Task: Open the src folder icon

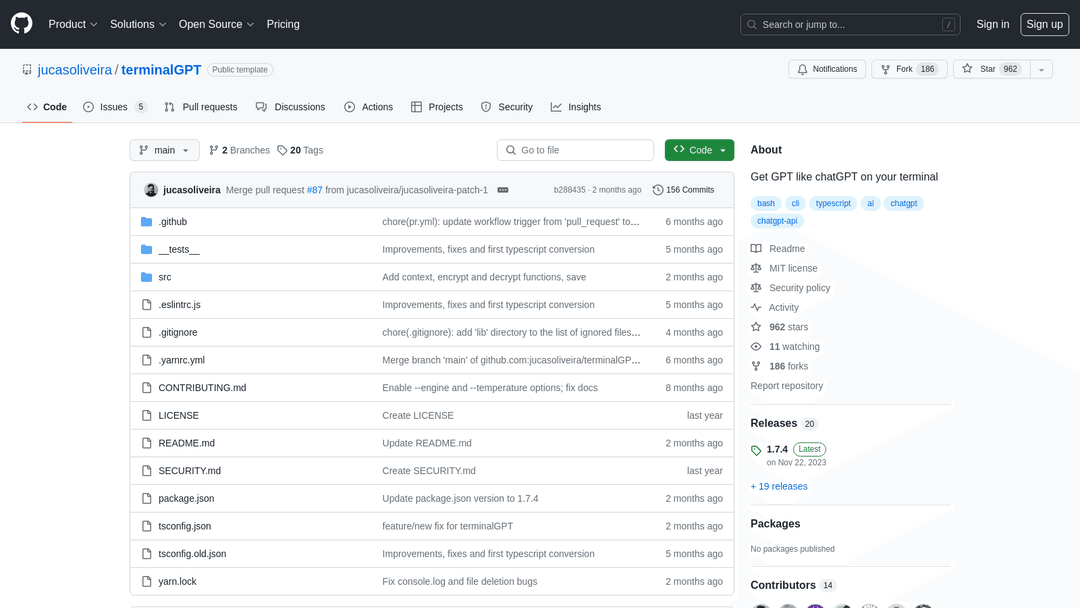Action: click(146, 277)
